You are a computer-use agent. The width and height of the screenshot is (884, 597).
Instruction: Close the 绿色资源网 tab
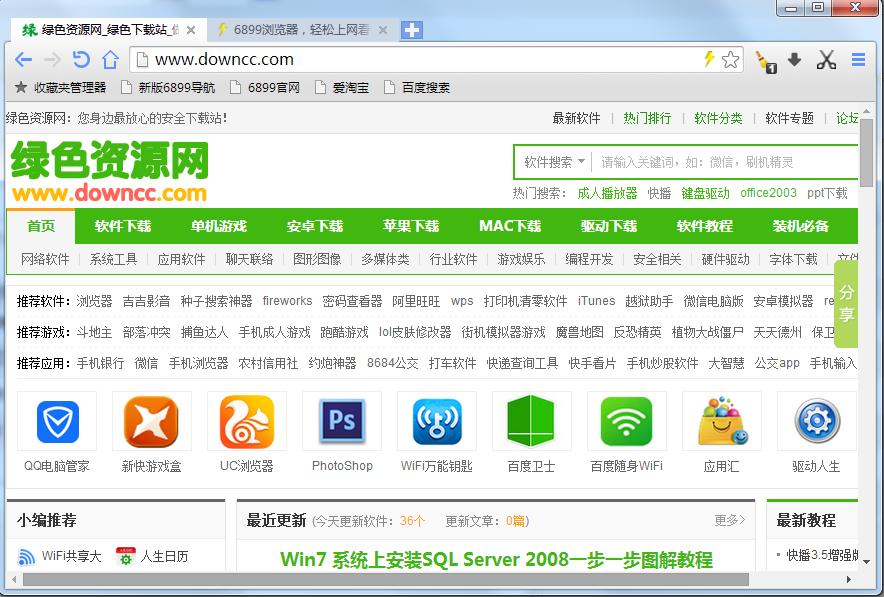[191, 30]
